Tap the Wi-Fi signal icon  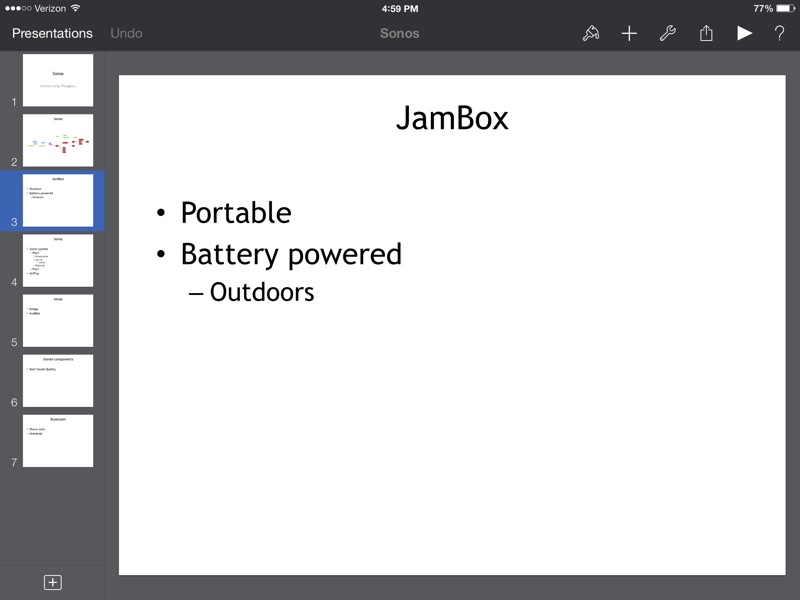click(x=75, y=8)
